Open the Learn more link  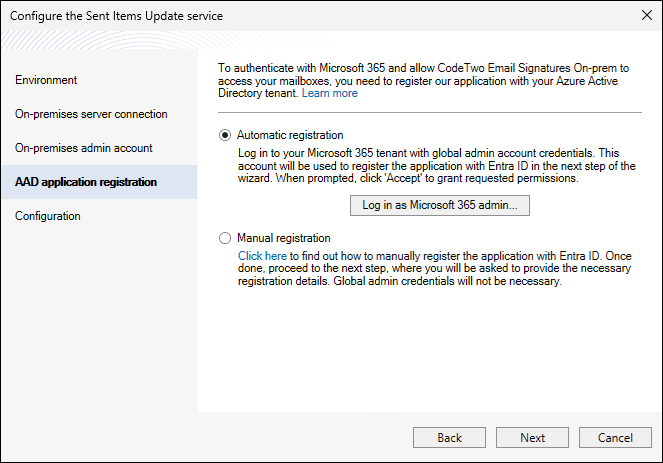pos(329,93)
